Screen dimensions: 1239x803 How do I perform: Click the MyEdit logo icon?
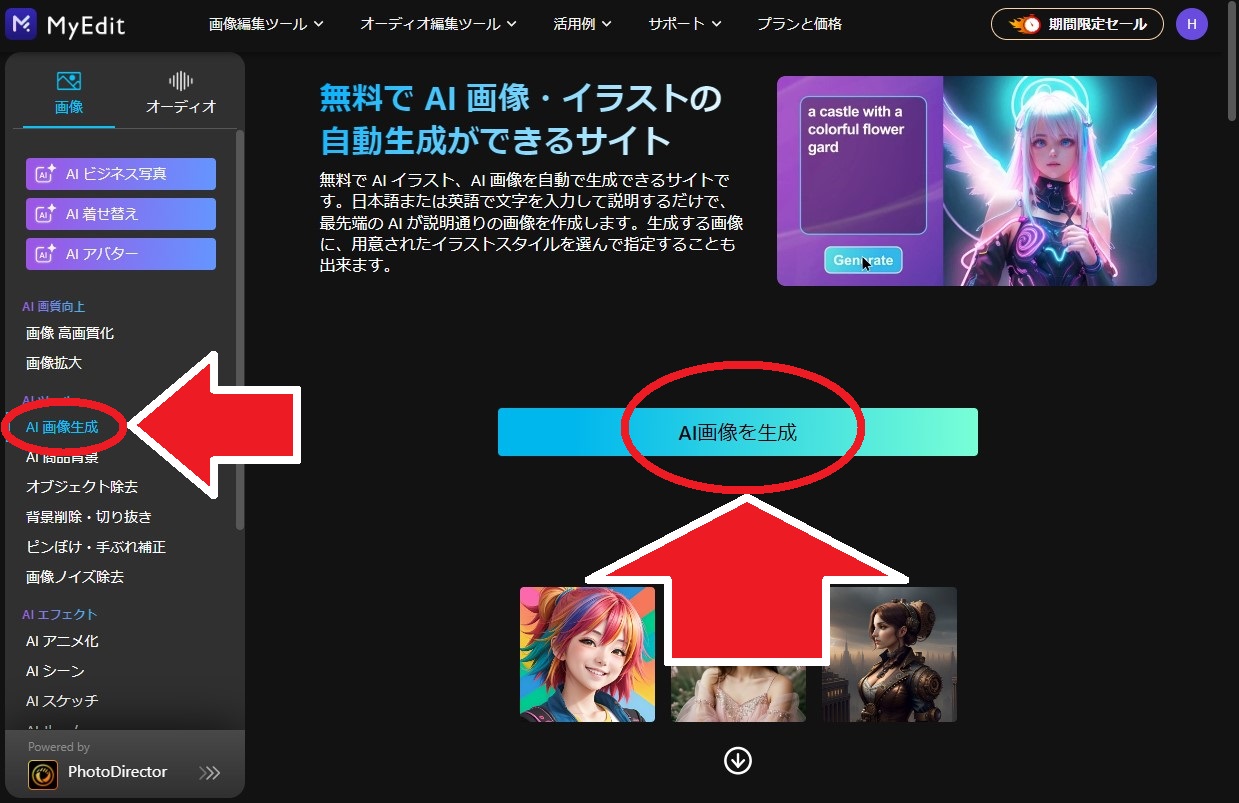(x=20, y=24)
